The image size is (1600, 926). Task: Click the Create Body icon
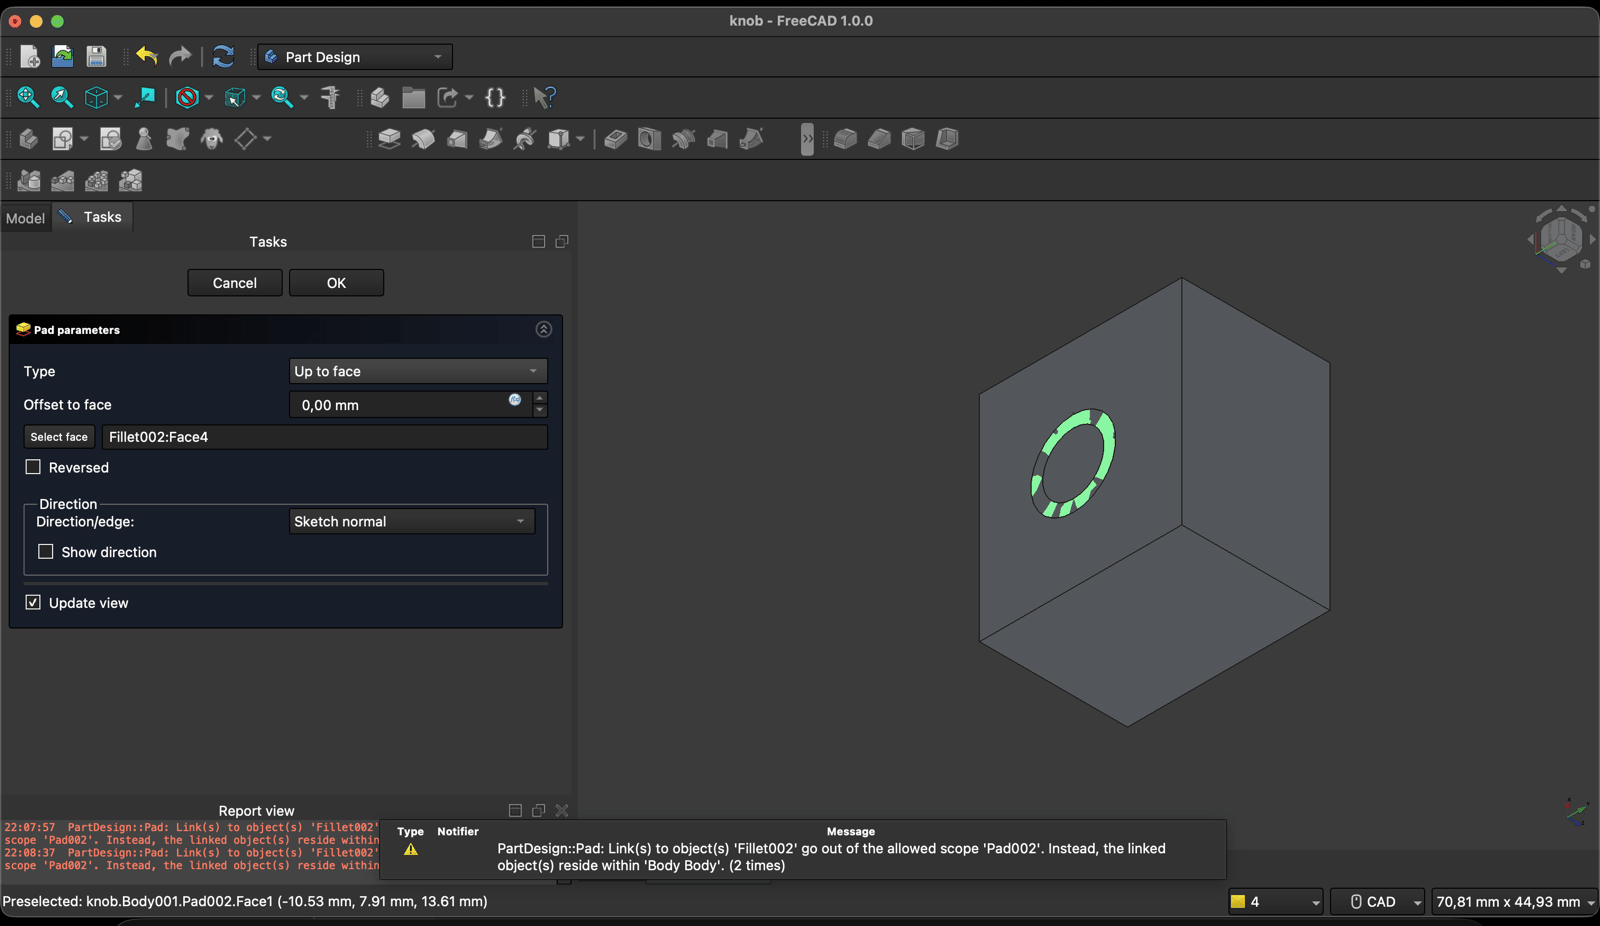[28, 139]
